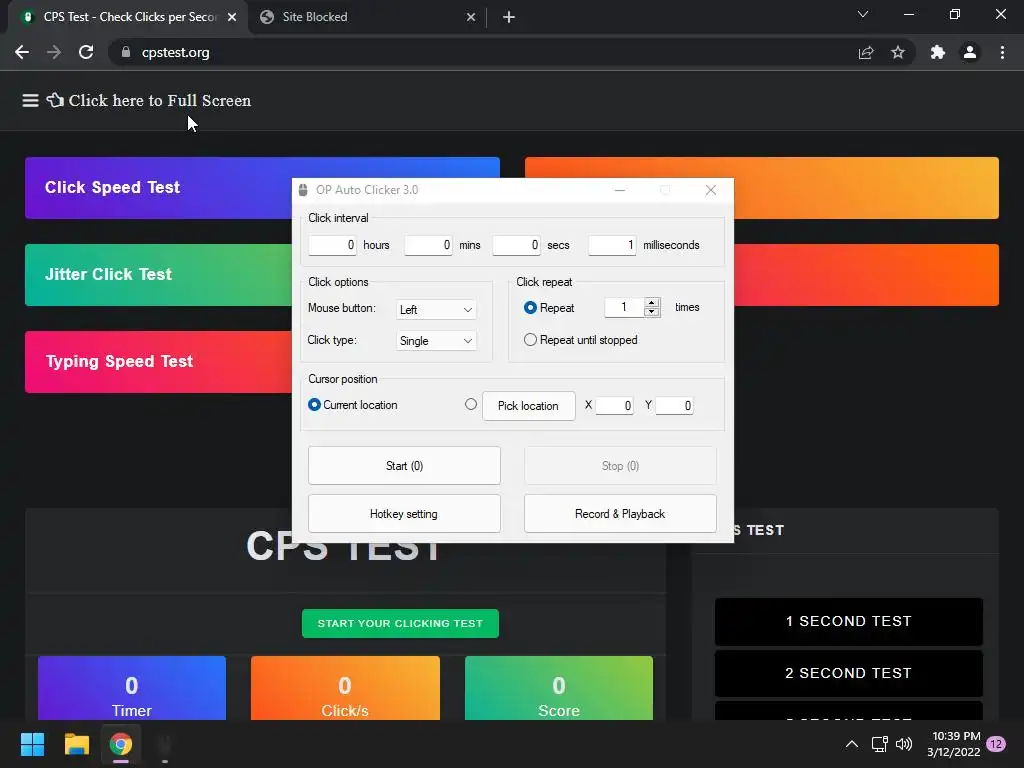Show hidden system tray icons

pyautogui.click(x=852, y=744)
